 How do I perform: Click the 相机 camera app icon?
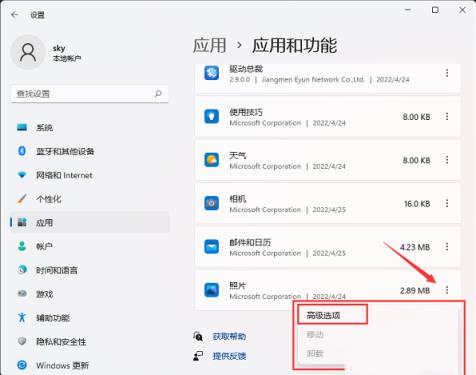pyautogui.click(x=212, y=203)
